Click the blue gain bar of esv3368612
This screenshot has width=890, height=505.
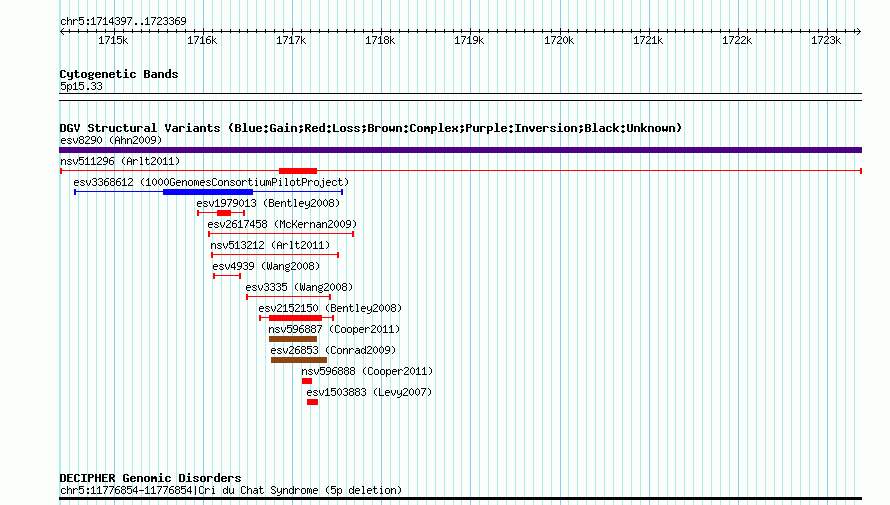(x=208, y=192)
